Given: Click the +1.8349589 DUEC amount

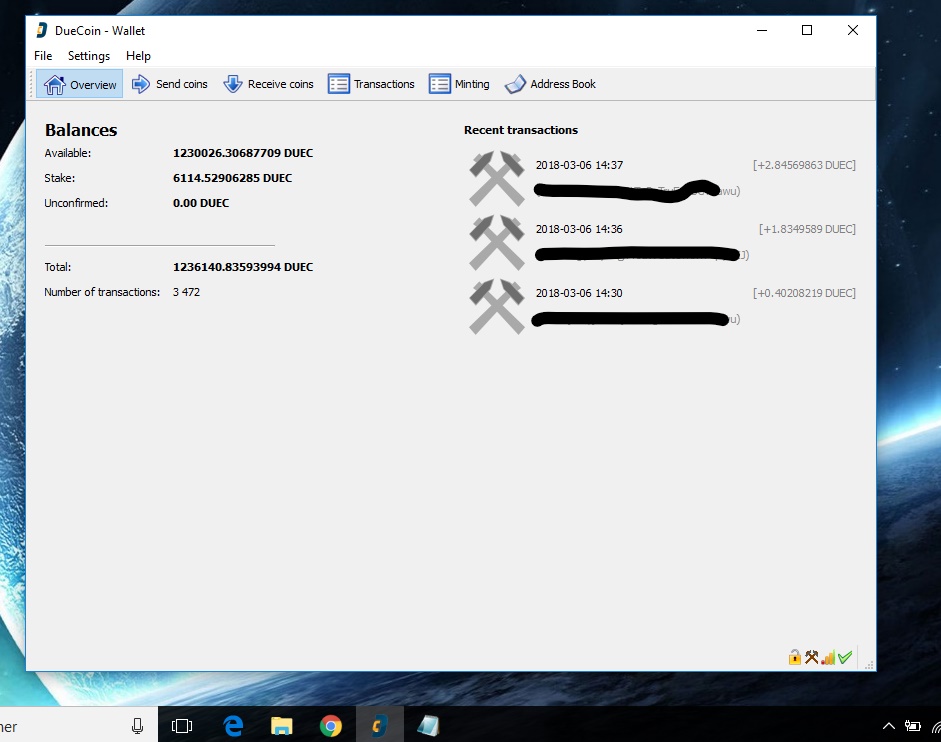Looking at the screenshot, I should tap(807, 229).
